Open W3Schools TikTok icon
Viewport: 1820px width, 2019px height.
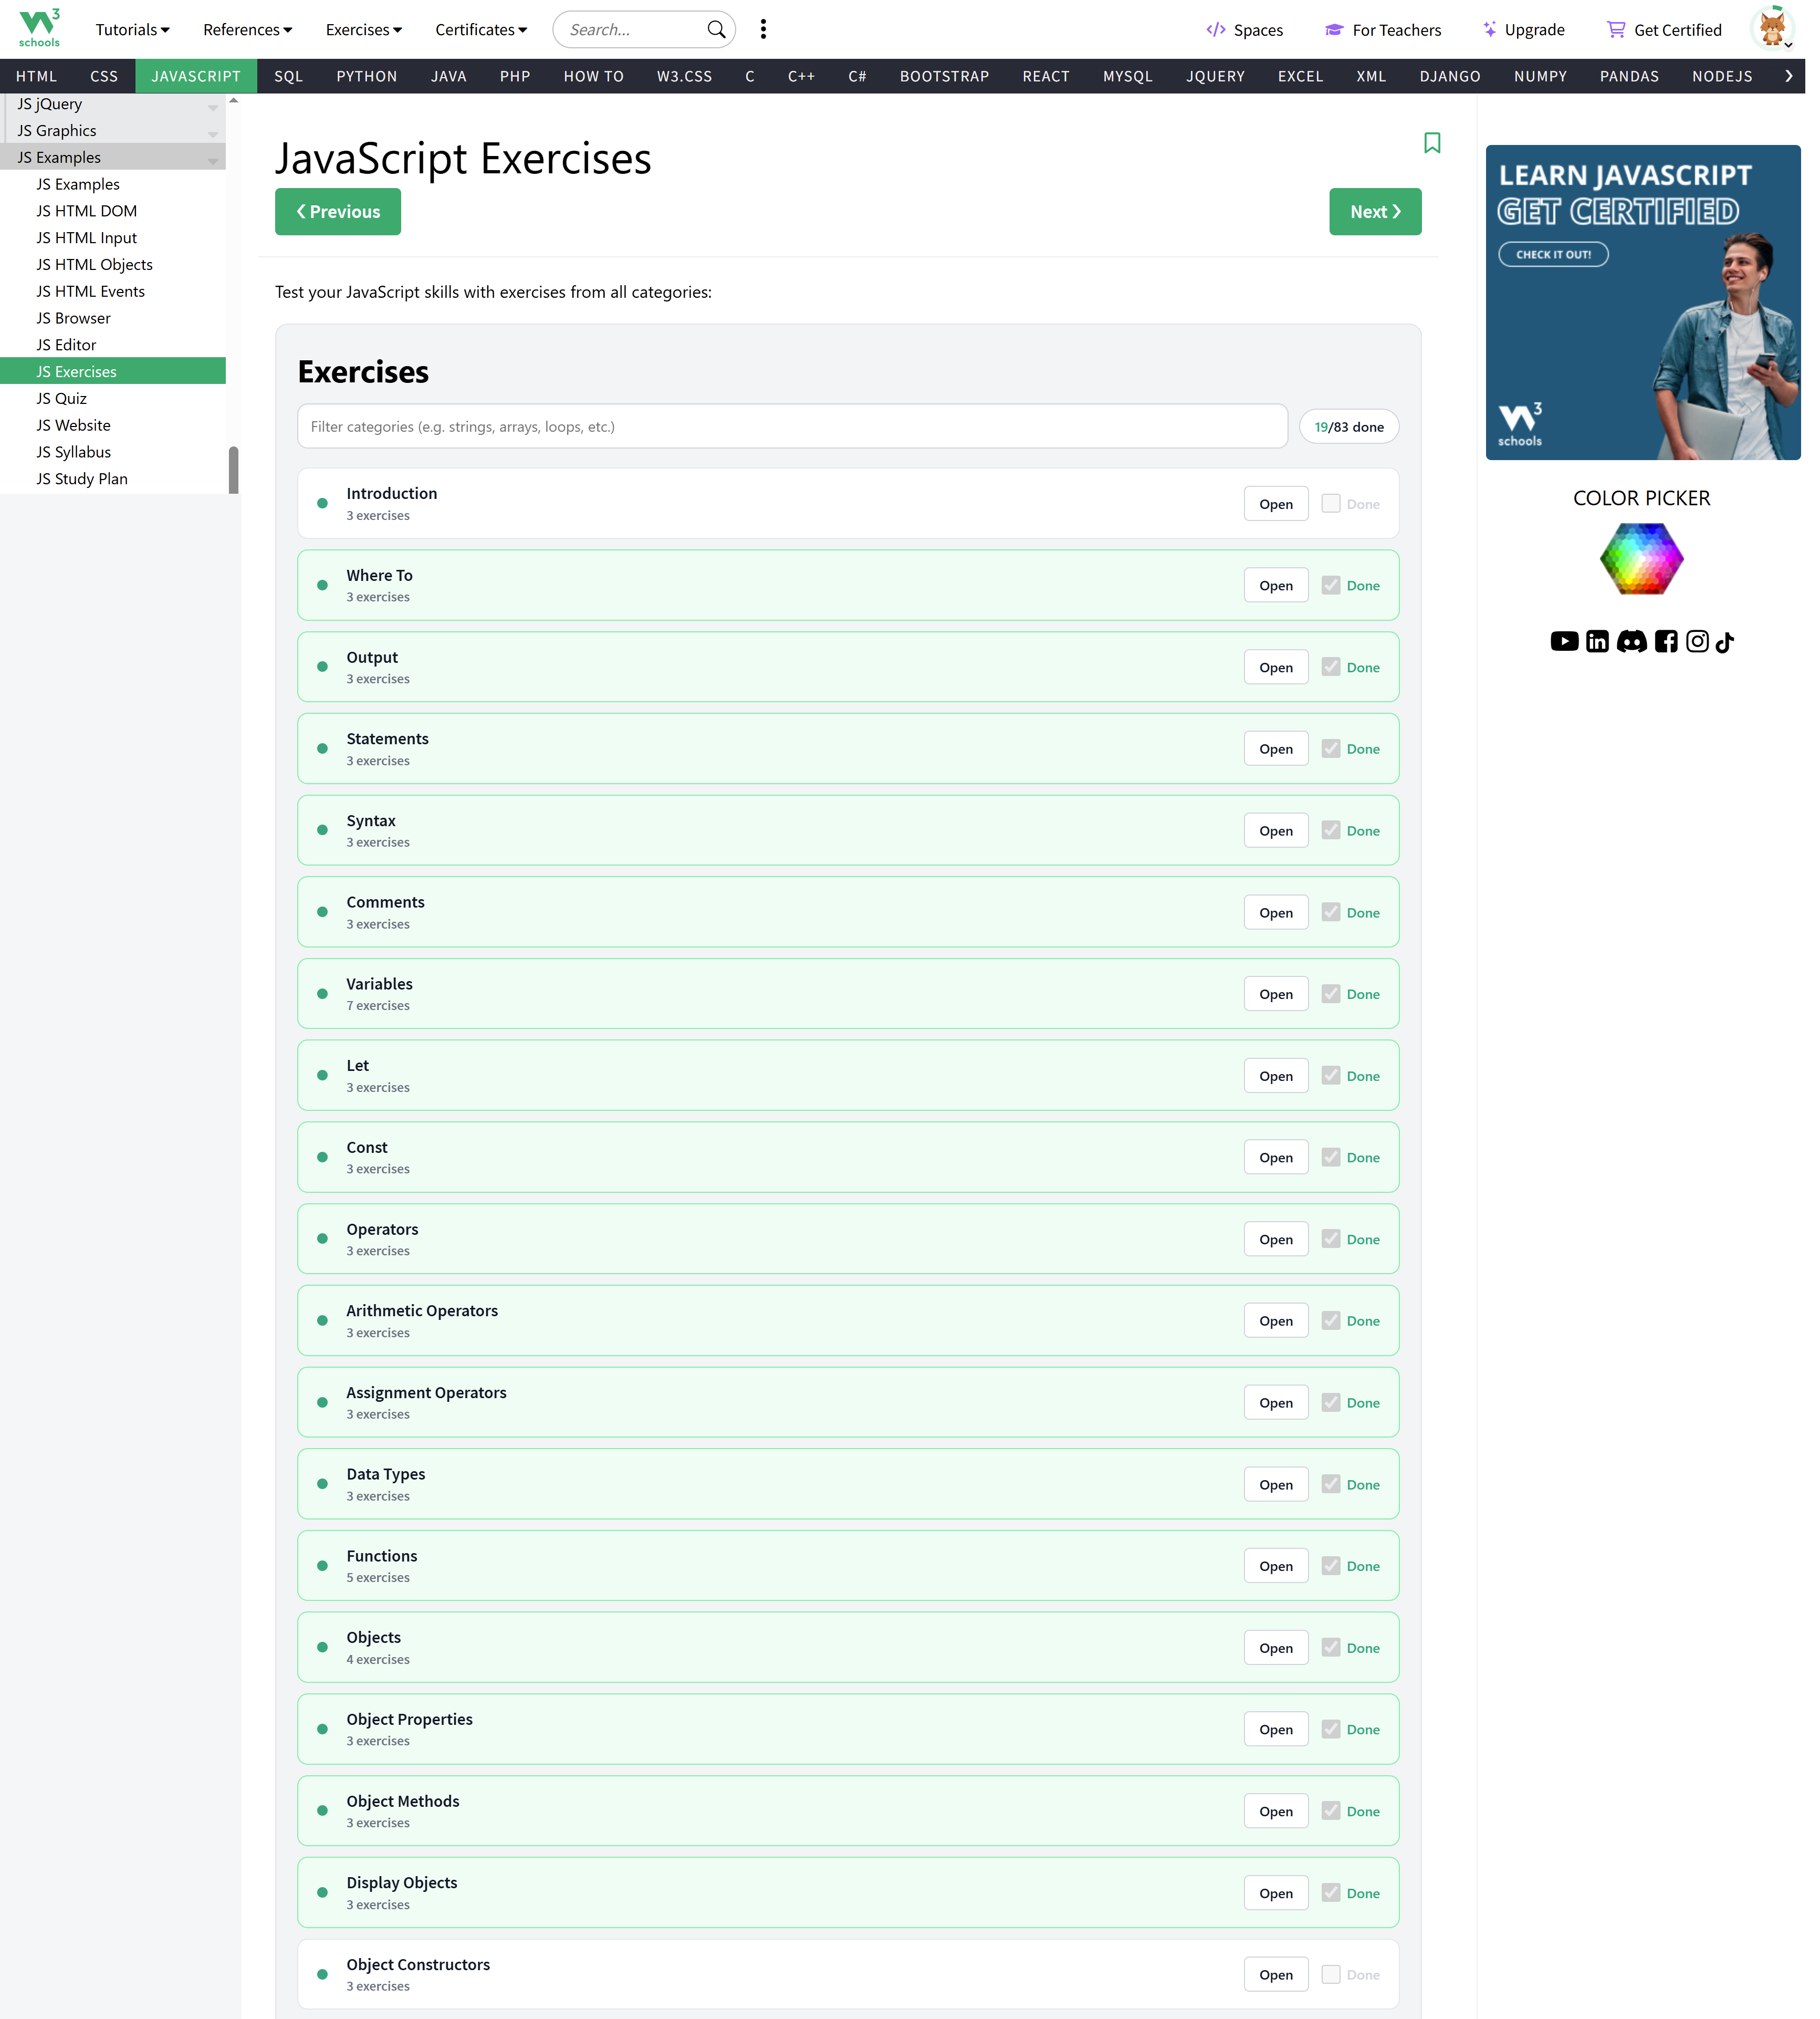click(x=1724, y=642)
